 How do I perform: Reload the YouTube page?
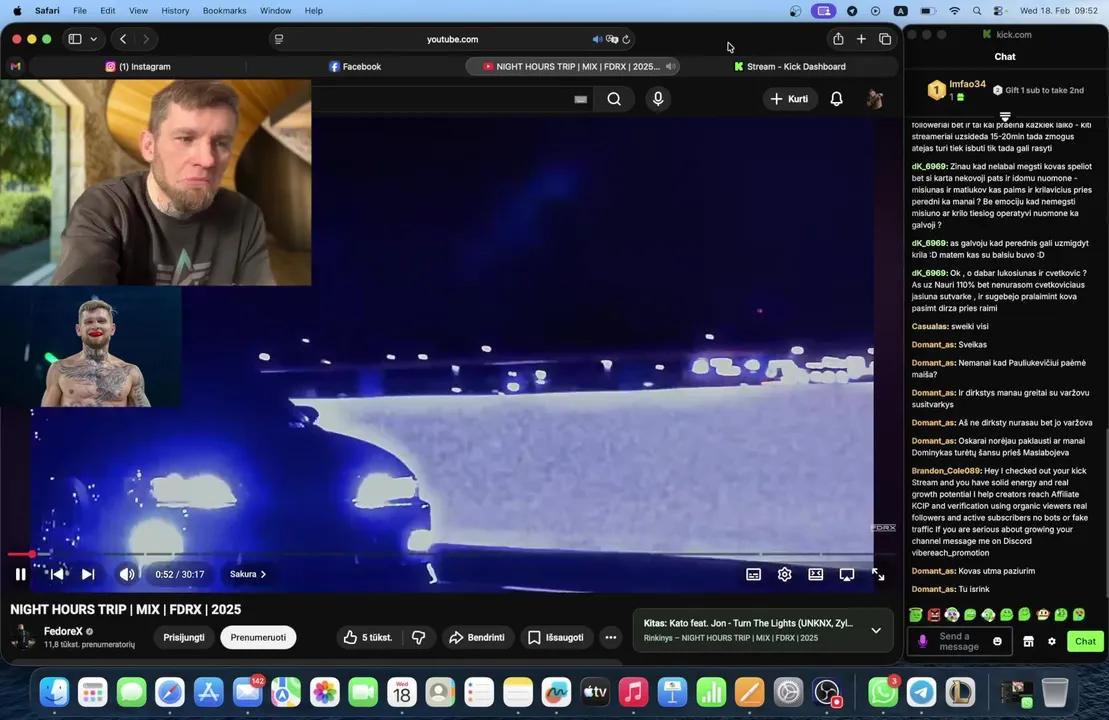point(626,39)
